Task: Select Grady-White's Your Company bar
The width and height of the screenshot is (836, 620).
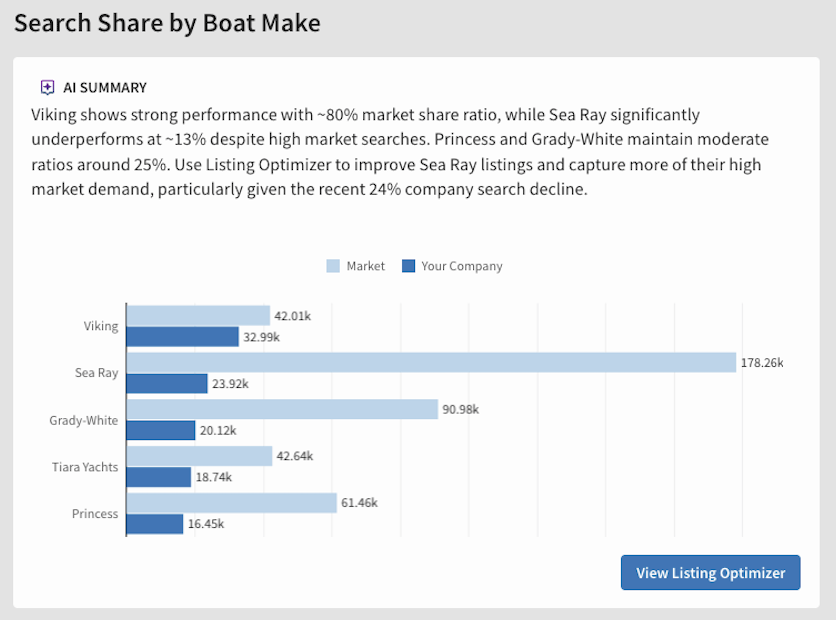Action: click(x=161, y=430)
